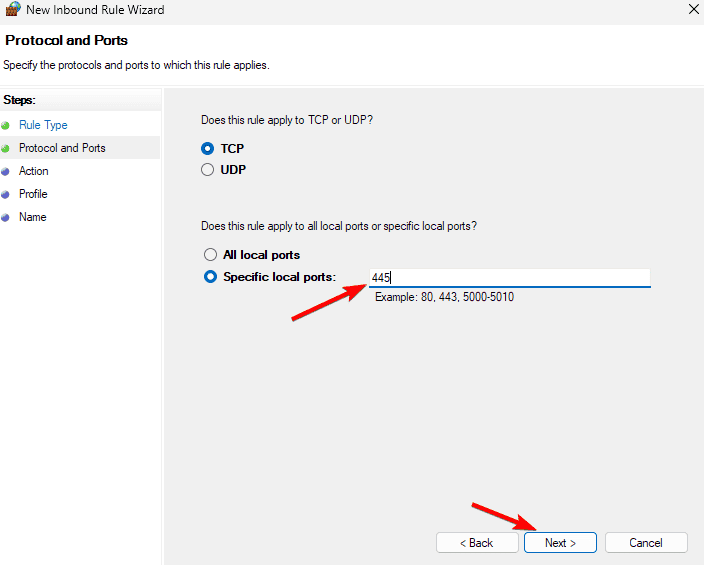Cancel the wizard with Cancel button
Image resolution: width=704 pixels, height=565 pixels.
click(646, 543)
